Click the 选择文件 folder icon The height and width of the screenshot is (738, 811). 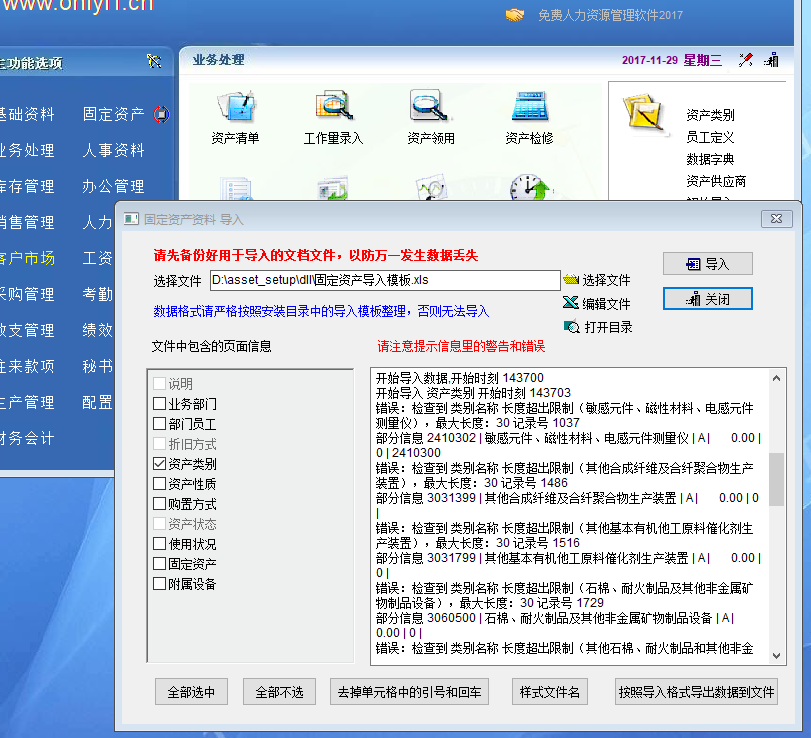point(571,280)
